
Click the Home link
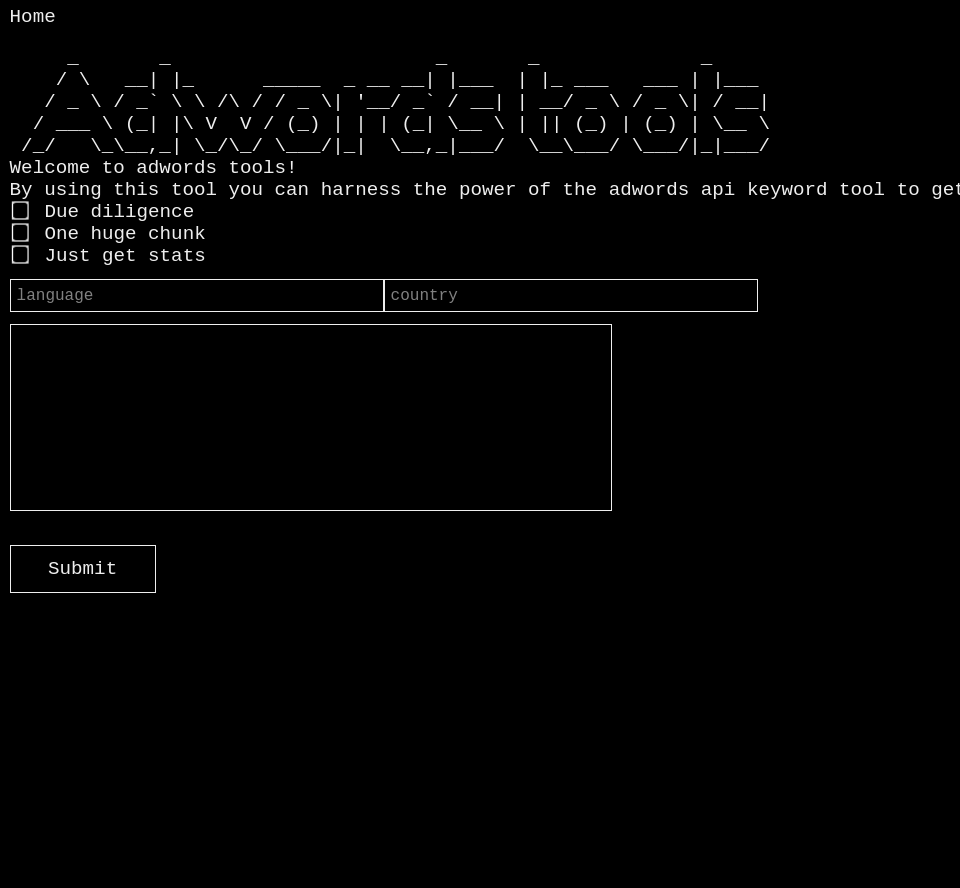click(x=32, y=17)
